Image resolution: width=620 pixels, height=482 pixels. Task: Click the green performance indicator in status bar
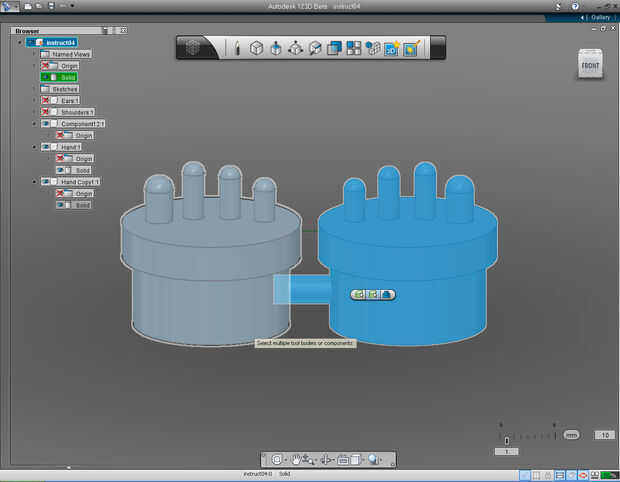click(x=609, y=475)
